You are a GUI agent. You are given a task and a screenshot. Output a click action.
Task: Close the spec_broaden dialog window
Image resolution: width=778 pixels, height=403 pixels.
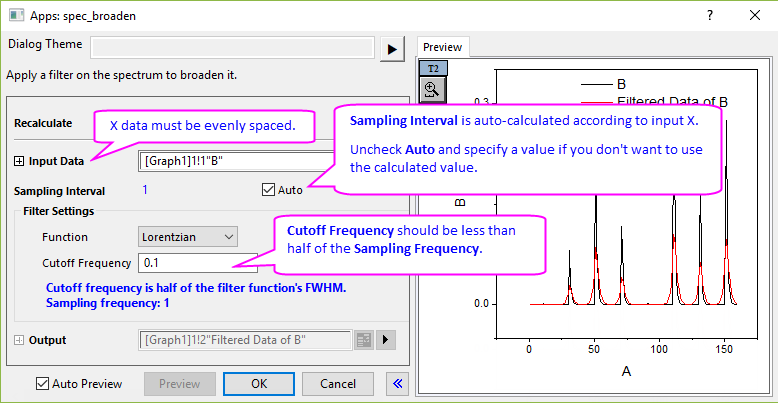coord(754,15)
